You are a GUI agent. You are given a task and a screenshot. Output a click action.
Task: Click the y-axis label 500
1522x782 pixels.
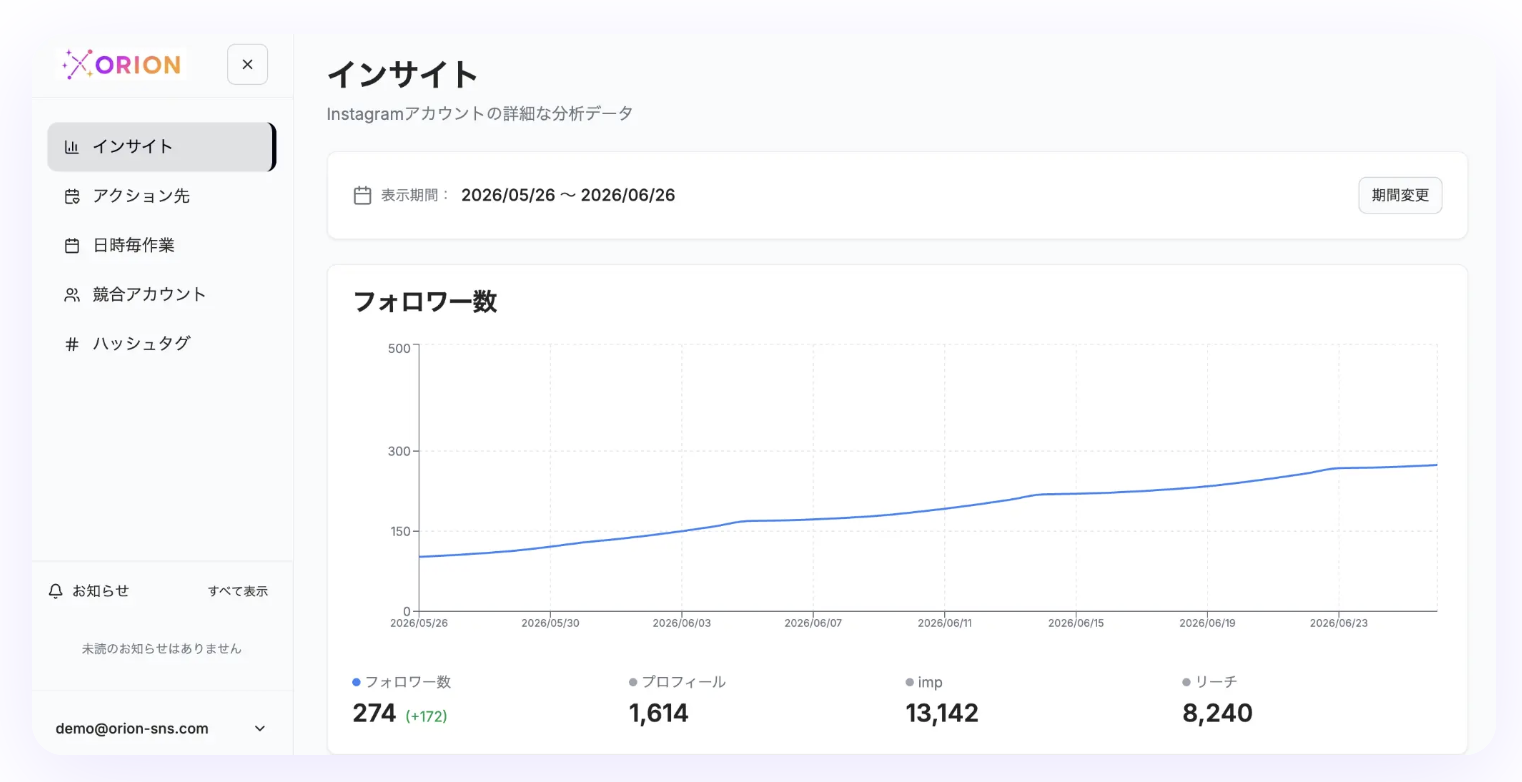pos(399,348)
